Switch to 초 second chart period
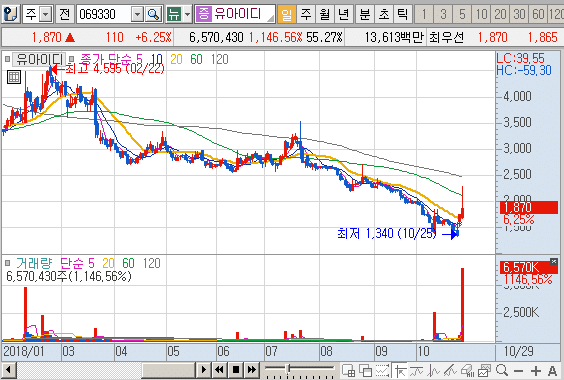 pos(384,14)
